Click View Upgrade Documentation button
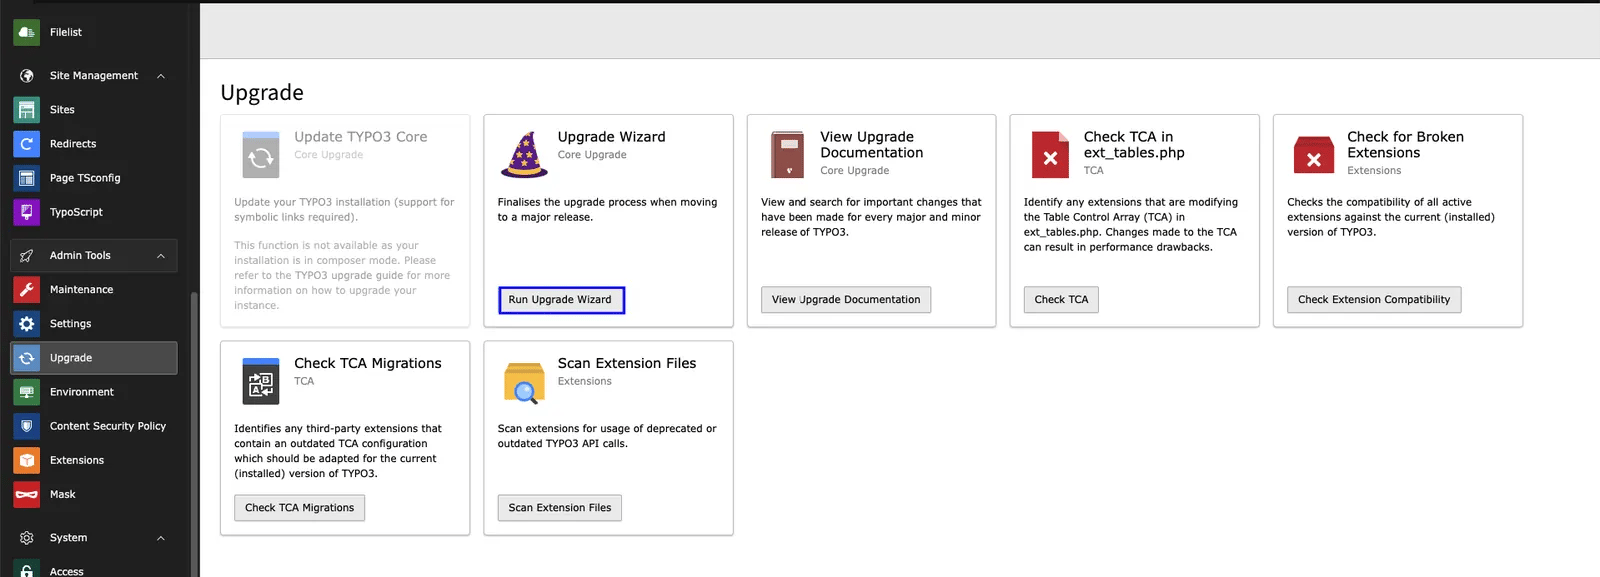This screenshot has height=577, width=1600. (846, 300)
